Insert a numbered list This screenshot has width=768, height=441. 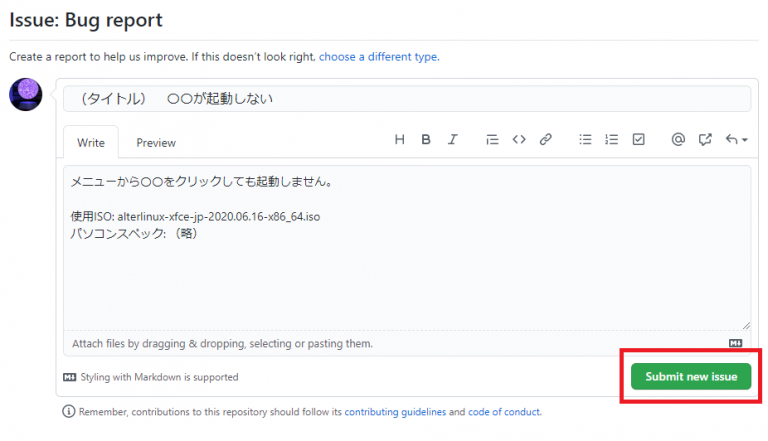612,140
